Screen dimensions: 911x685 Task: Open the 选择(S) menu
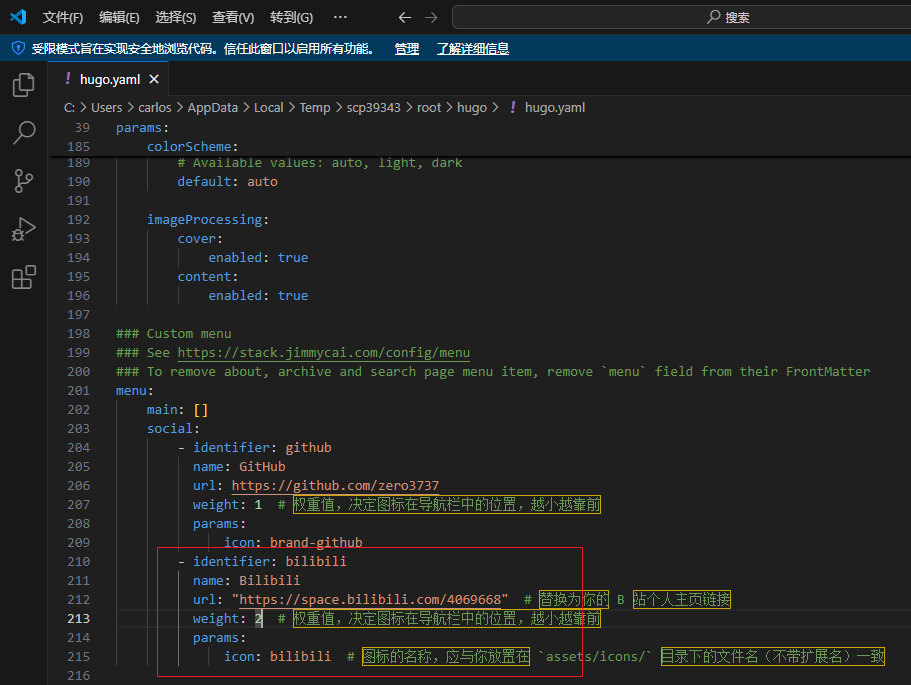(176, 17)
